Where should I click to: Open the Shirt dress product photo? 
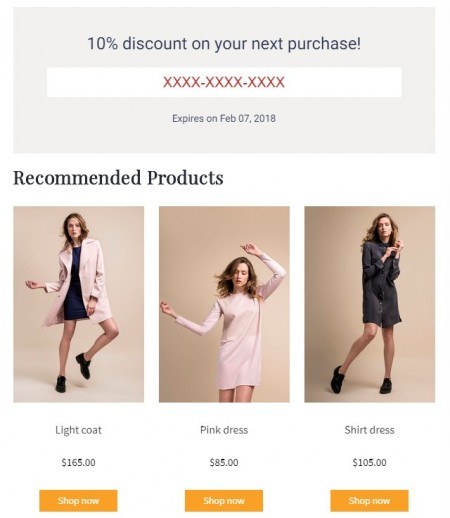370,304
